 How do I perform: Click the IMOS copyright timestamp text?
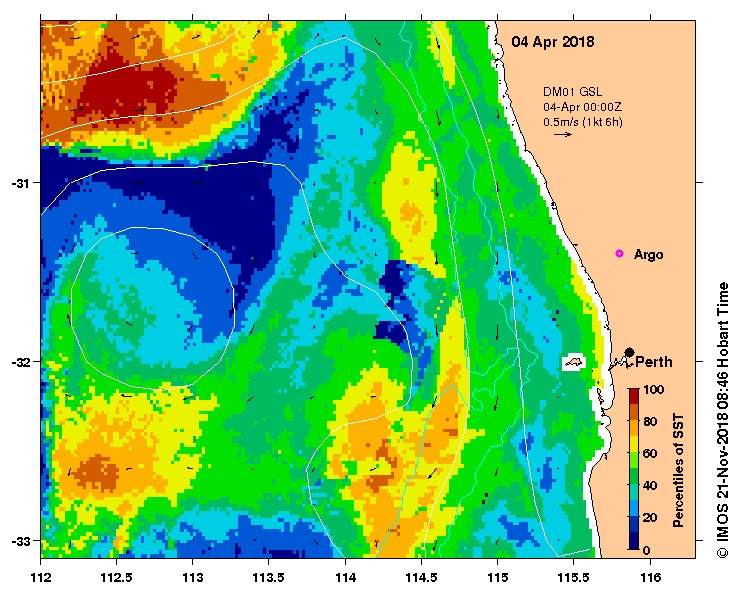click(723, 420)
